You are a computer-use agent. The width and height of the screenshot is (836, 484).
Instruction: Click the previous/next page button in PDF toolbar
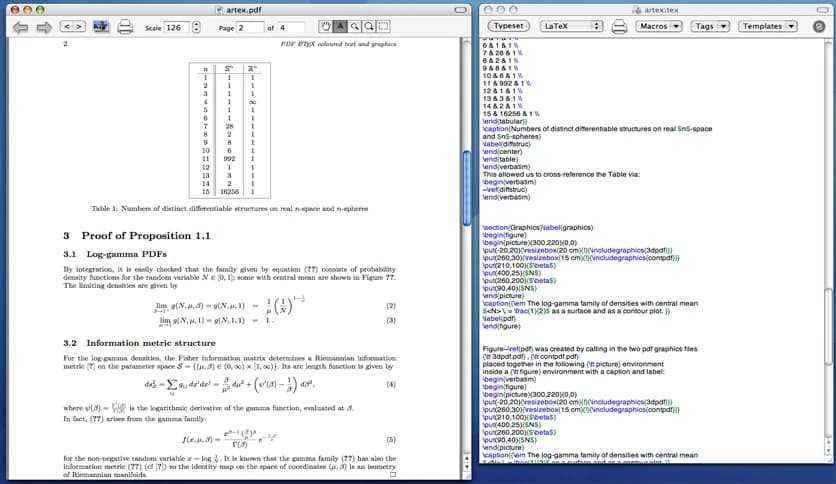click(x=73, y=27)
